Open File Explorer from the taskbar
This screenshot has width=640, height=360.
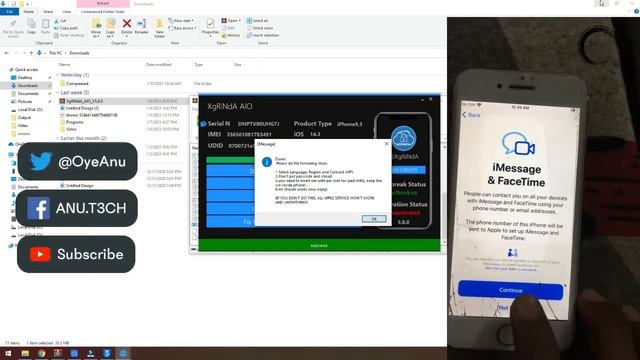[x=25, y=353]
